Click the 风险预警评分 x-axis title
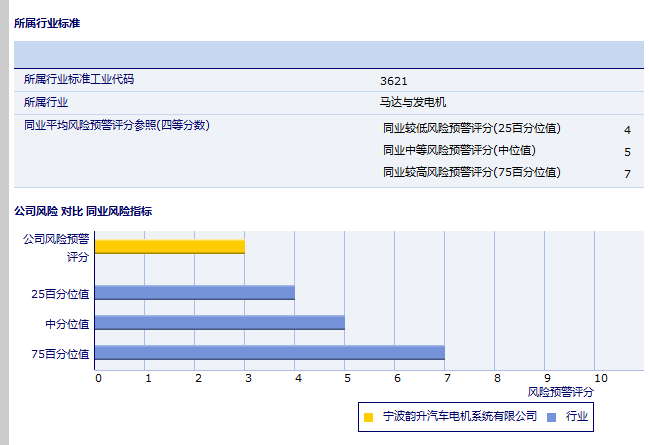This screenshot has width=649, height=445. tap(560, 392)
